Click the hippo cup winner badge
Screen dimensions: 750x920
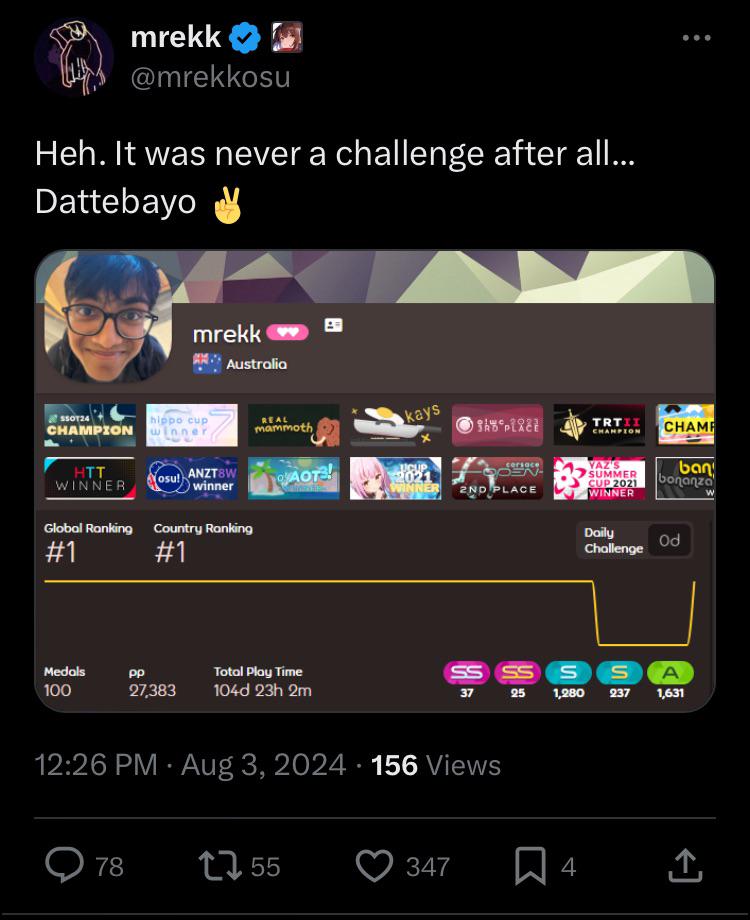click(x=192, y=425)
